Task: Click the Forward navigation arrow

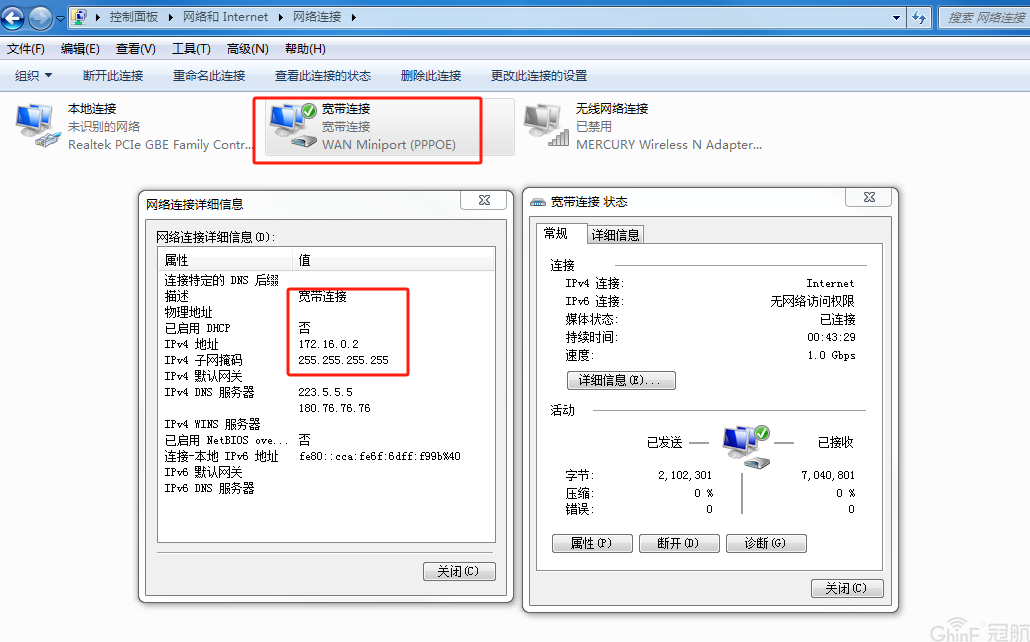Action: [x=40, y=18]
